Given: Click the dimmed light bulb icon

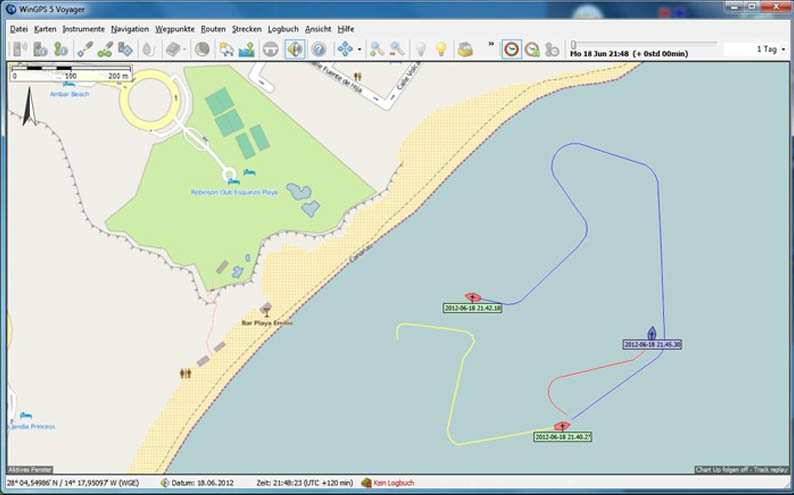Looking at the screenshot, I should [x=420, y=49].
